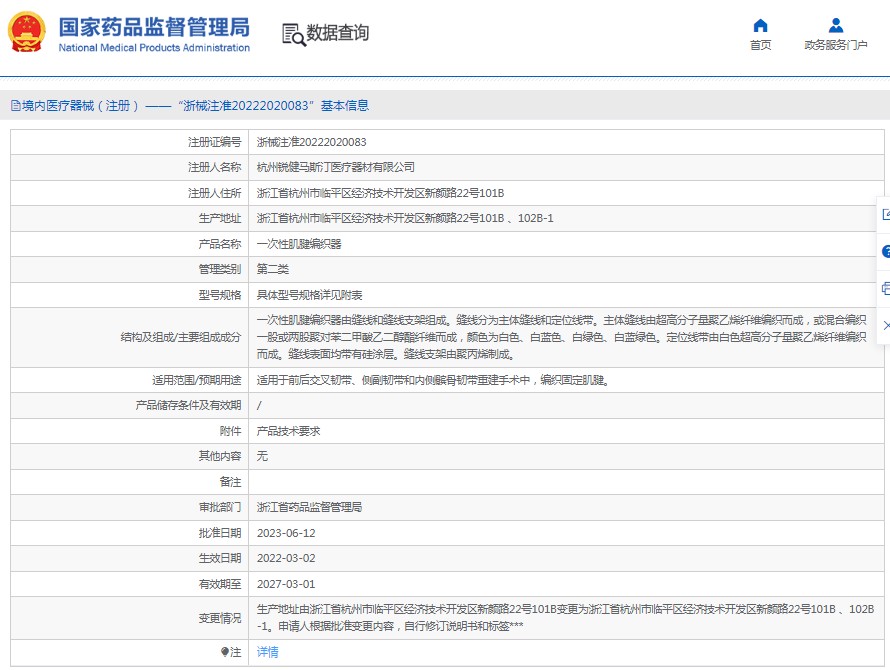Click the intended-use text beside 适用范围/预期用途
The height and width of the screenshot is (670, 890).
(433, 380)
